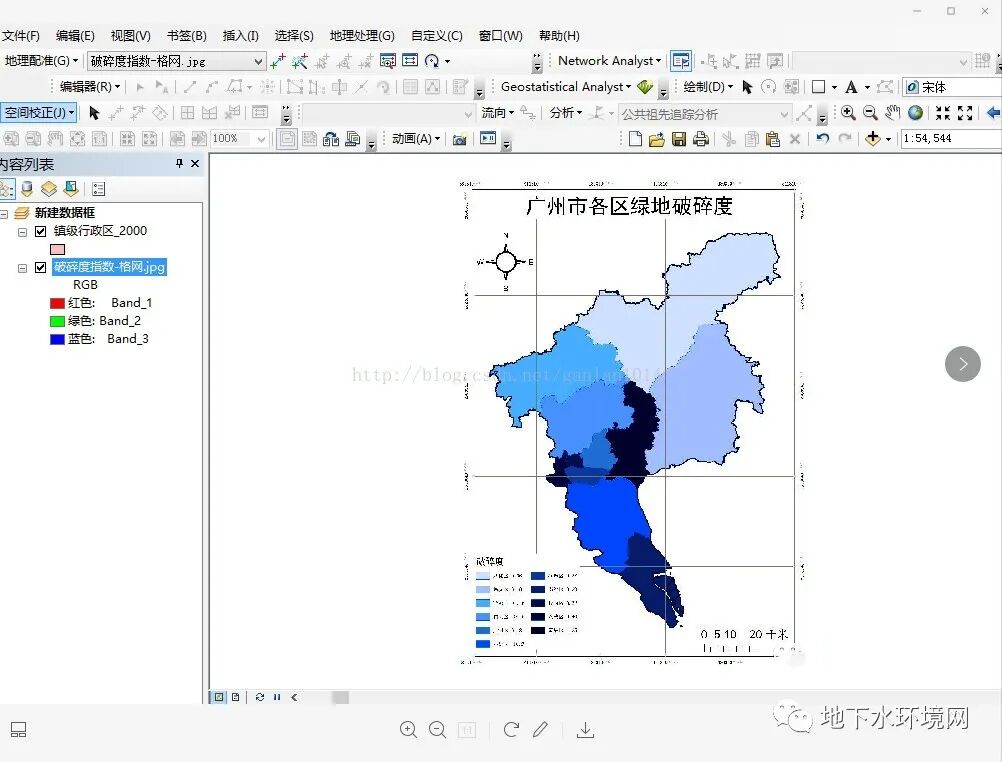Viewport: 1002px width, 762px height.
Task: Open the 地理处理(G) menu
Action: tap(361, 35)
